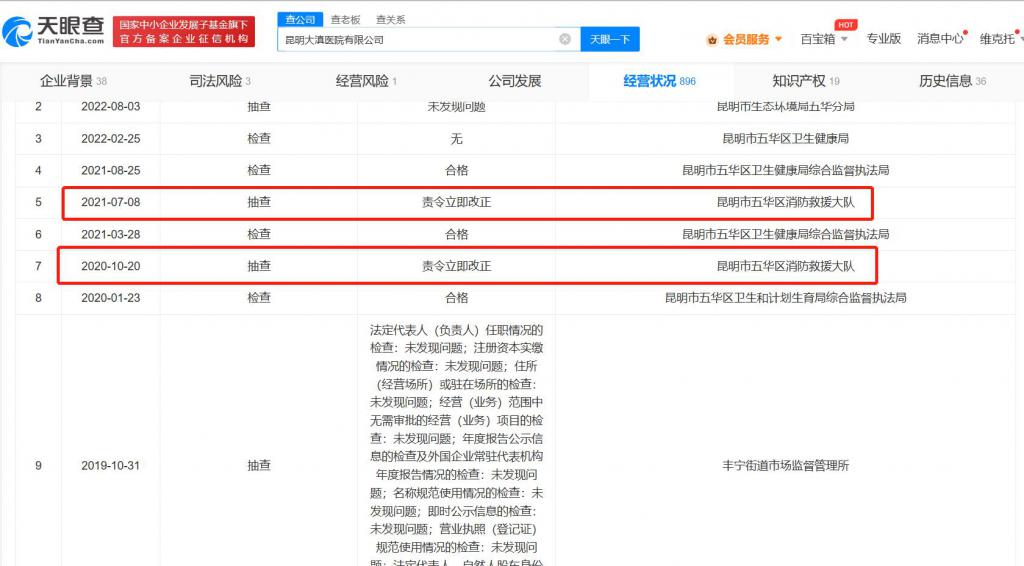Image resolution: width=1024 pixels, height=566 pixels.
Task: Click the date 2021-03-28
Action: coord(110,234)
